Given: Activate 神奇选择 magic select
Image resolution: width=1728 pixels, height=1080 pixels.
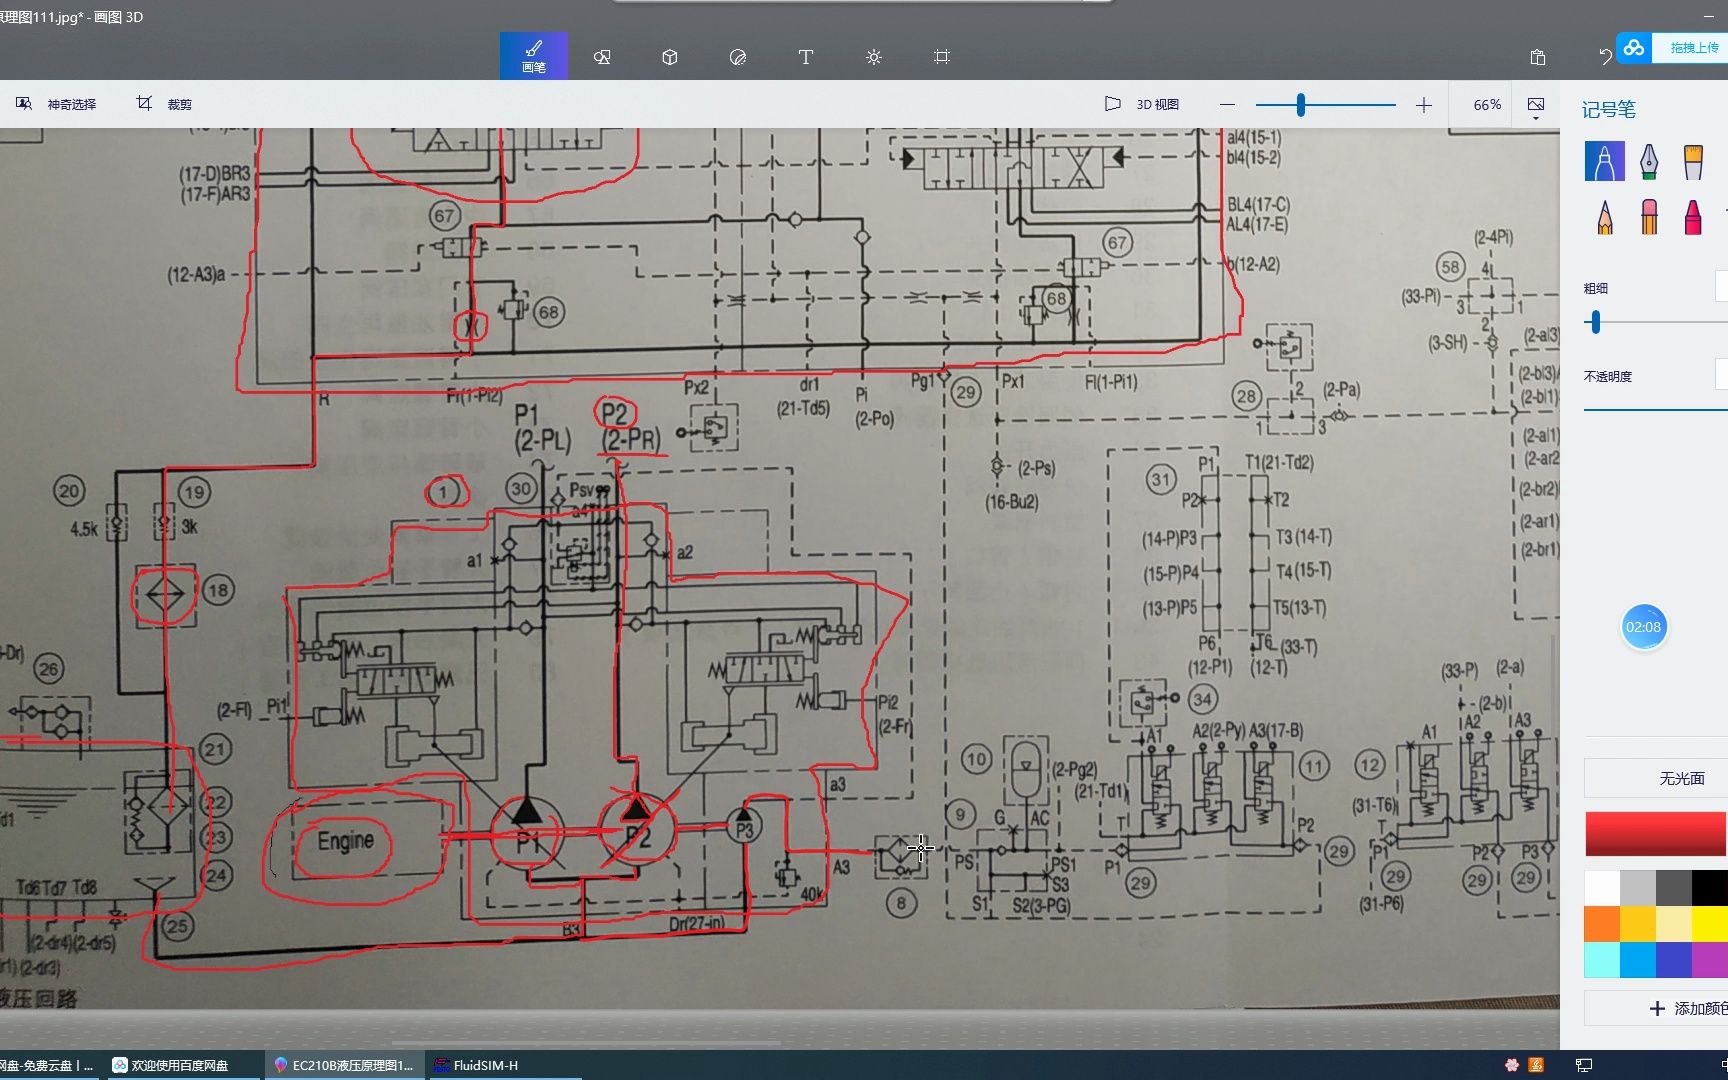Looking at the screenshot, I should pos(57,104).
